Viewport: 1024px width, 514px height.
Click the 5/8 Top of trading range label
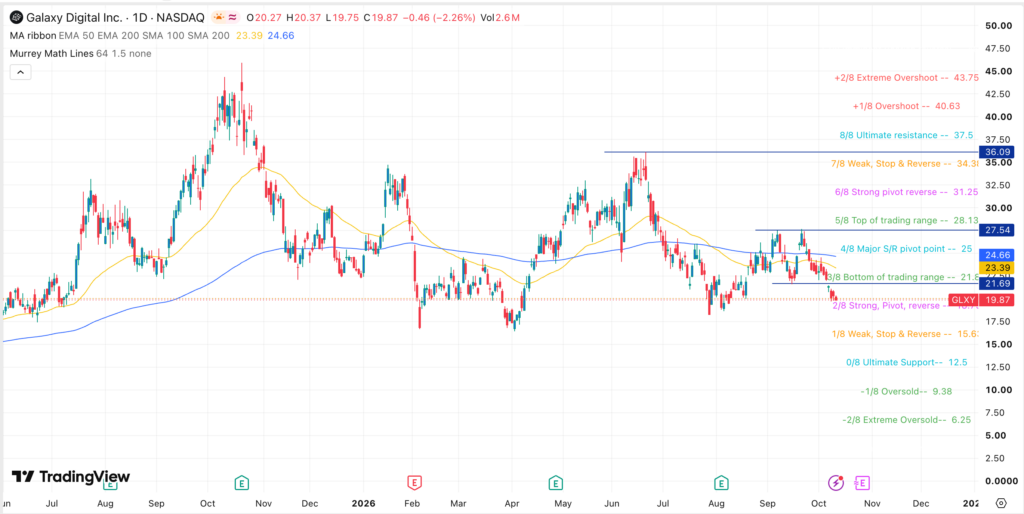point(906,220)
